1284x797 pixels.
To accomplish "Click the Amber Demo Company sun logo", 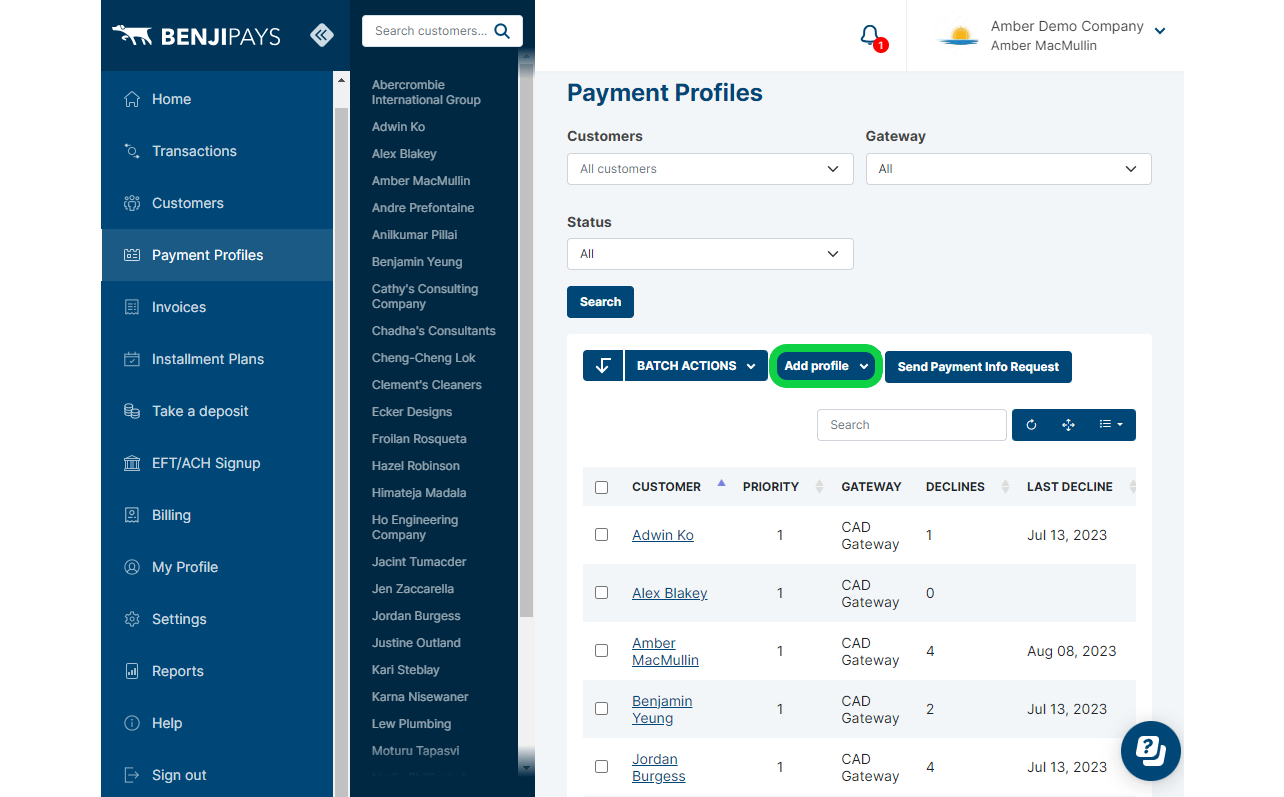I will point(959,36).
